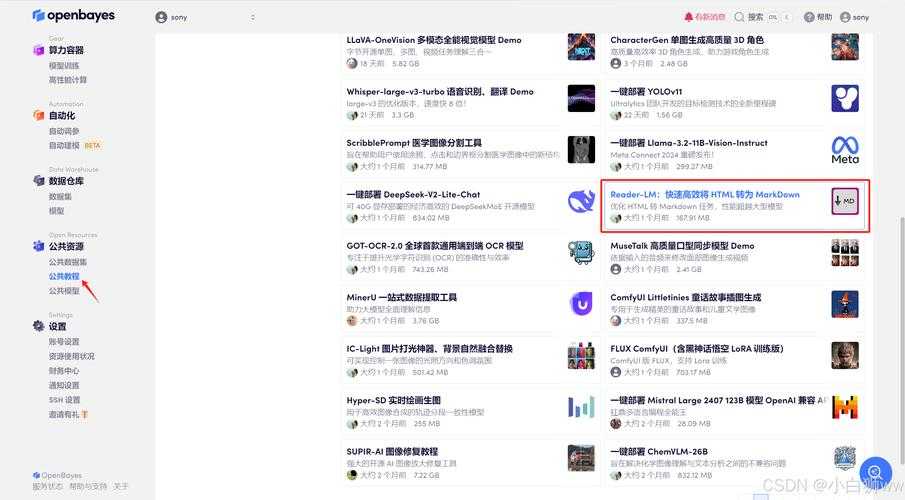Screen dimensions: 905x500
Task: Open MuseTalk 高质量口型同步模型 Demo
Action: tap(682, 246)
